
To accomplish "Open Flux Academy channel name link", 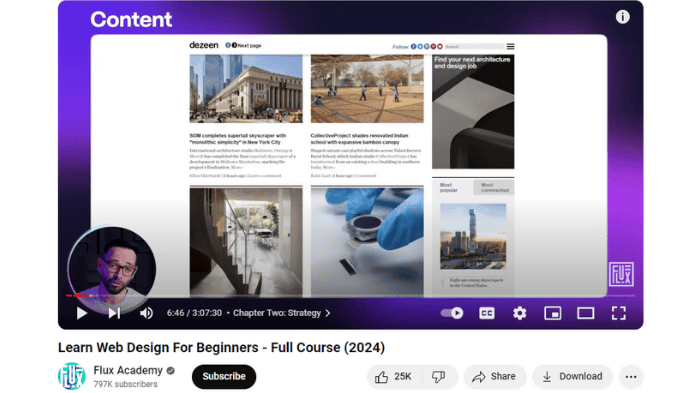I will pyautogui.click(x=128, y=370).
